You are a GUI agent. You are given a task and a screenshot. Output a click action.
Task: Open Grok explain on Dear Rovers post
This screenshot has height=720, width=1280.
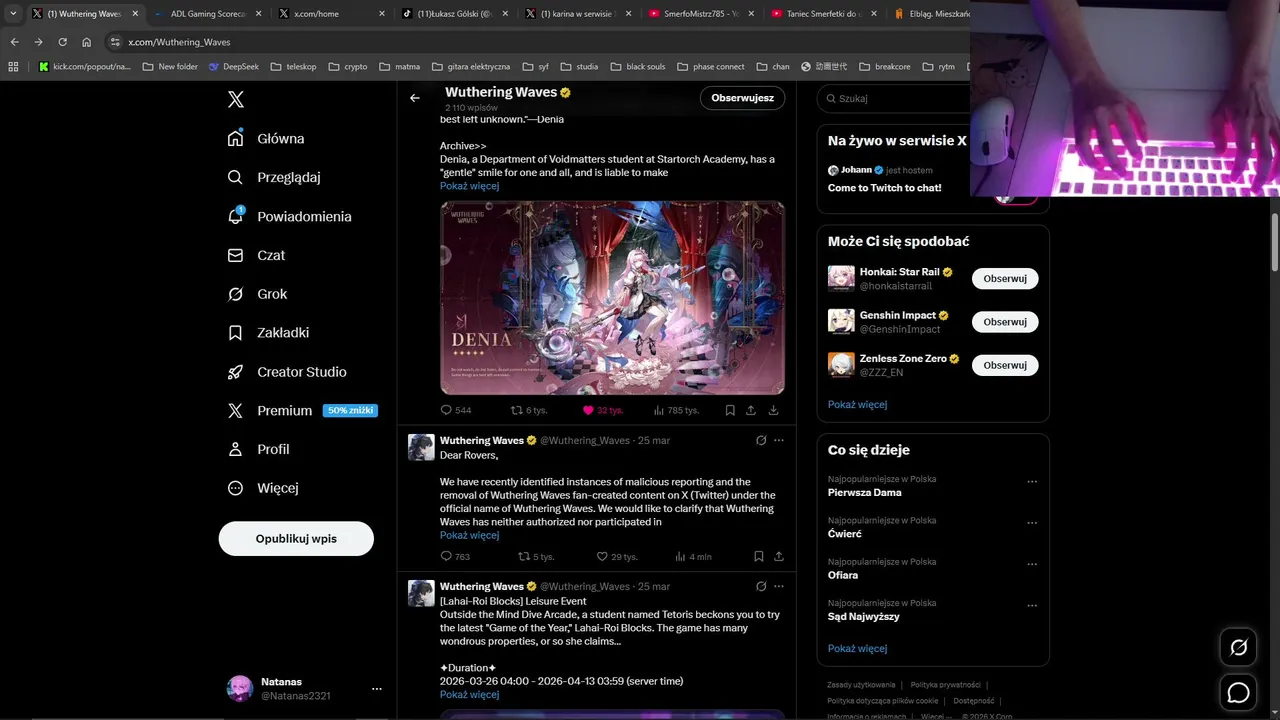tap(761, 440)
